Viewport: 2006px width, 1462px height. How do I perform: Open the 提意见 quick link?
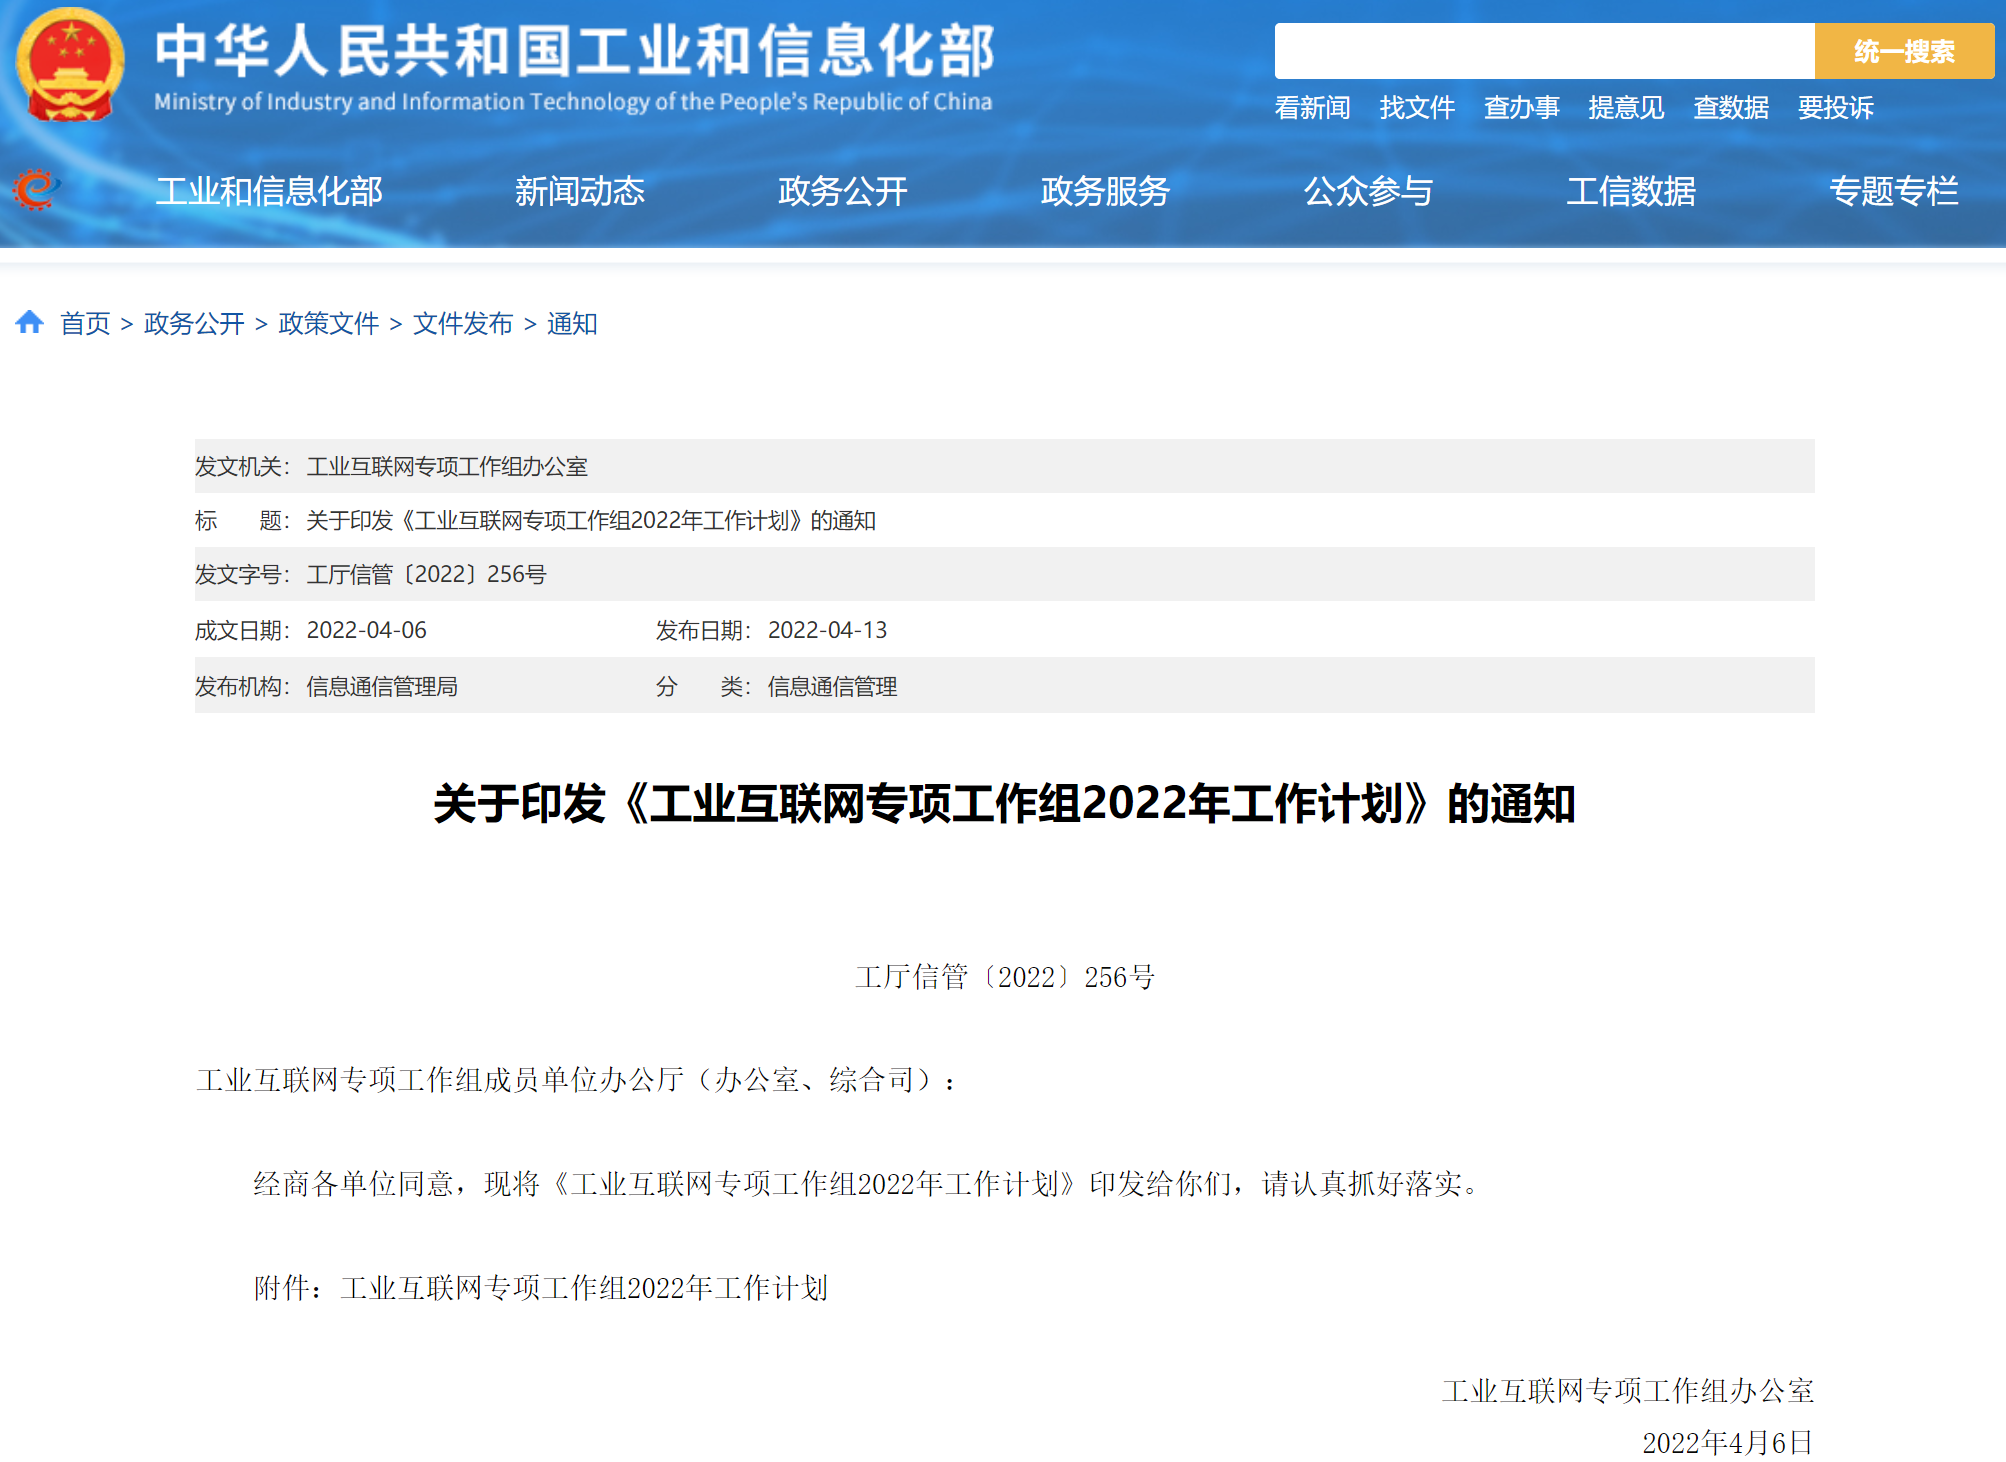point(1626,107)
